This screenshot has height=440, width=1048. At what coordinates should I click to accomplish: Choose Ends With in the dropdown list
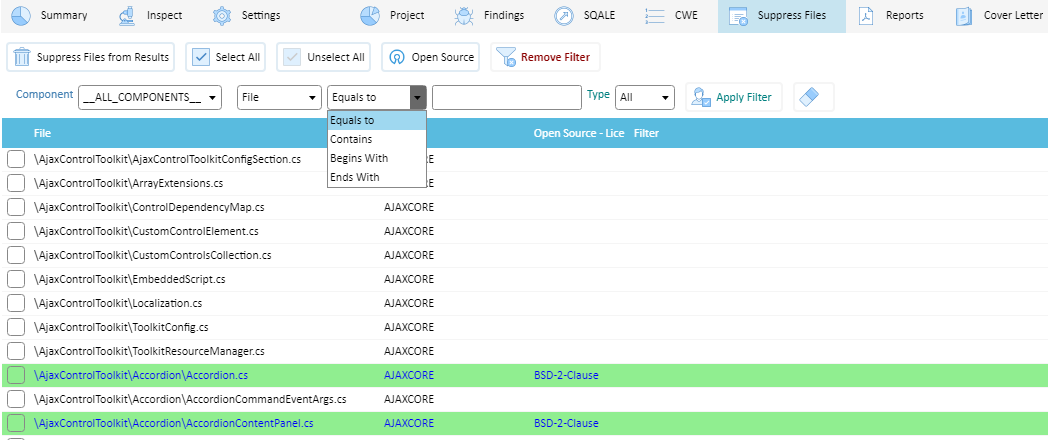[x=376, y=177]
